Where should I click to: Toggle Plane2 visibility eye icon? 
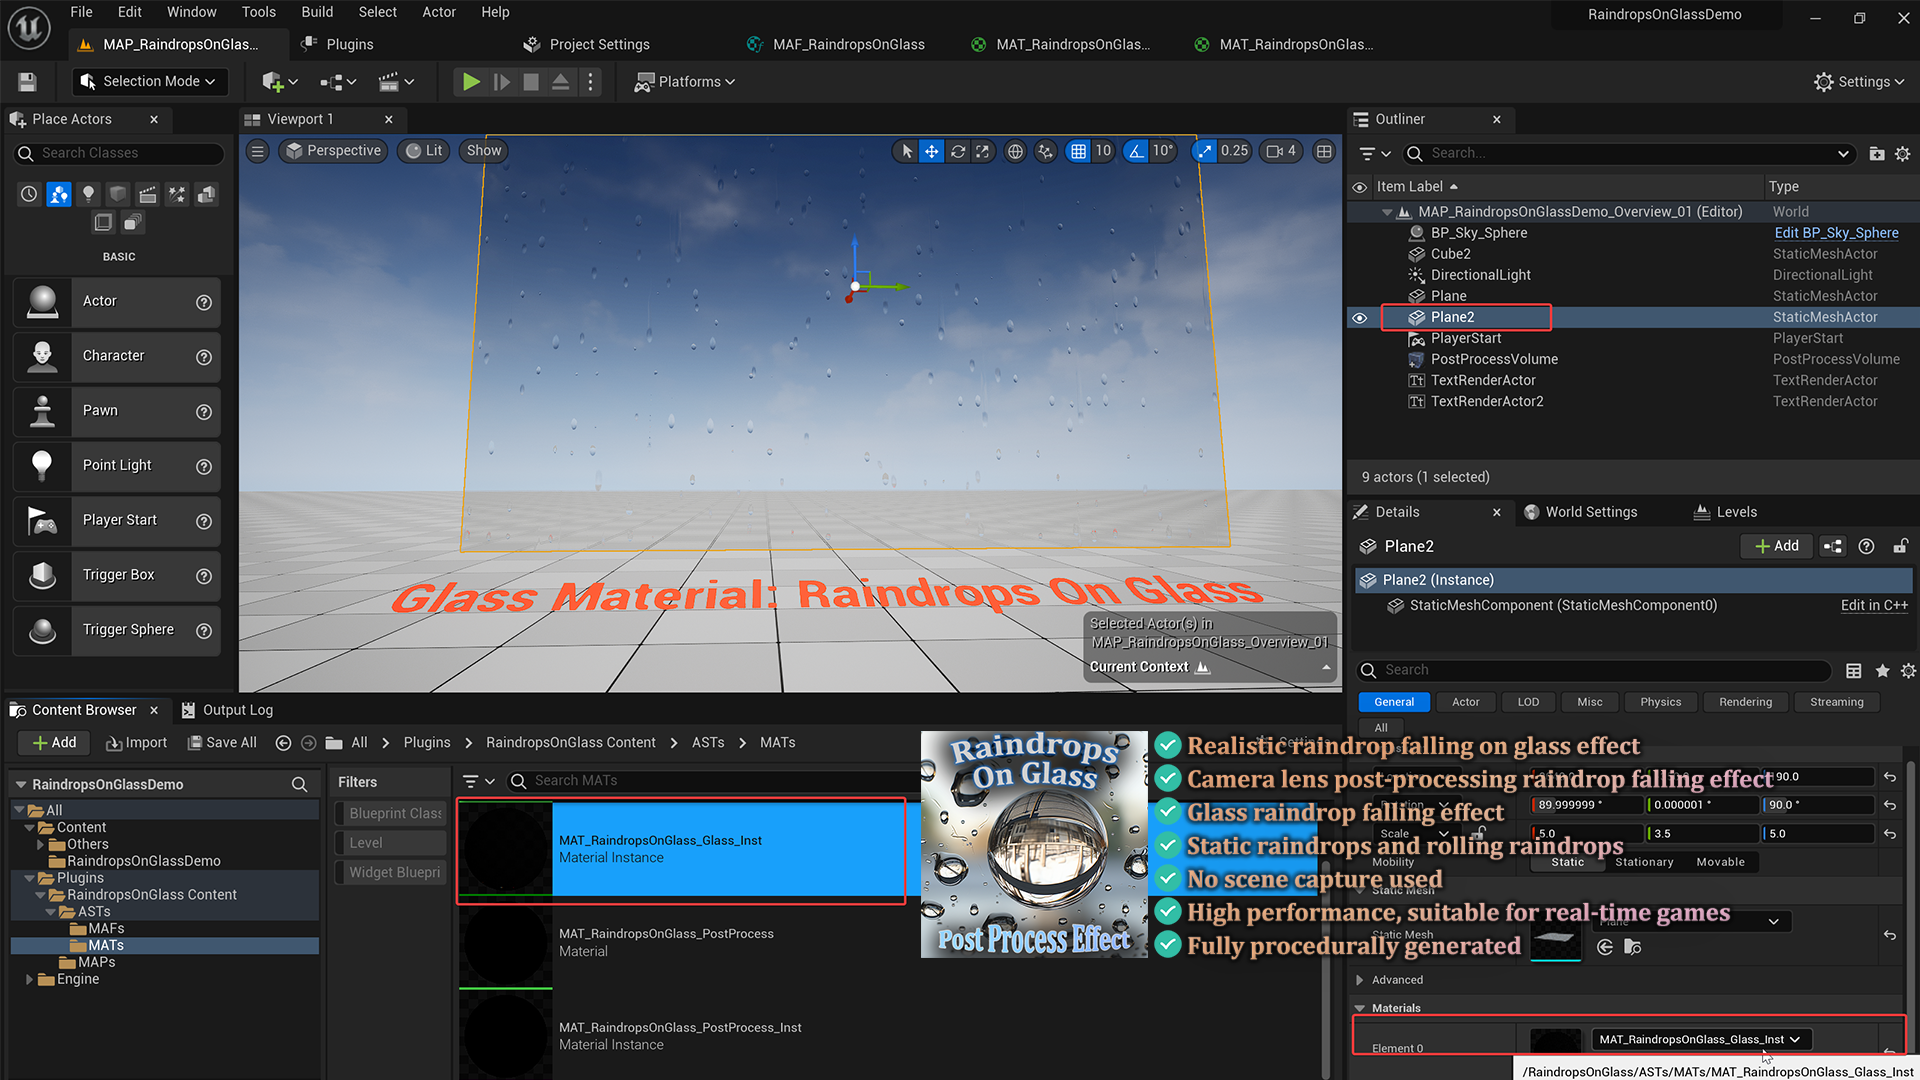coord(1359,318)
